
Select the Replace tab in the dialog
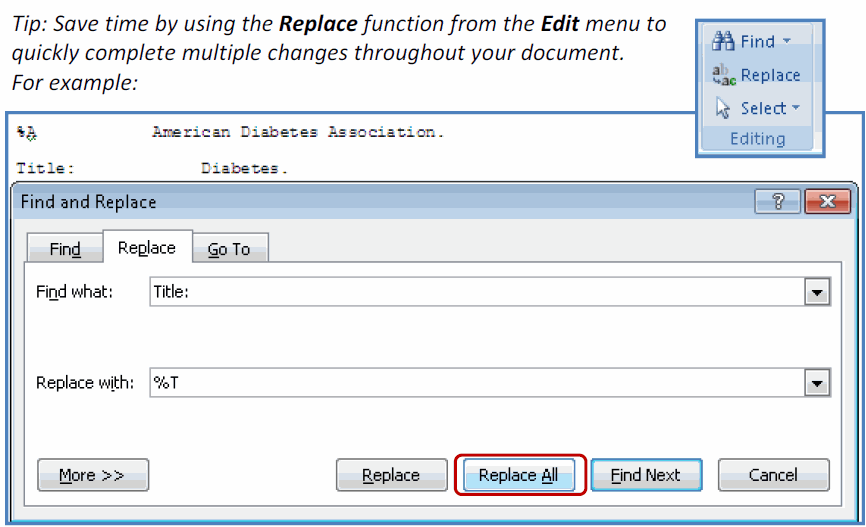[147, 247]
